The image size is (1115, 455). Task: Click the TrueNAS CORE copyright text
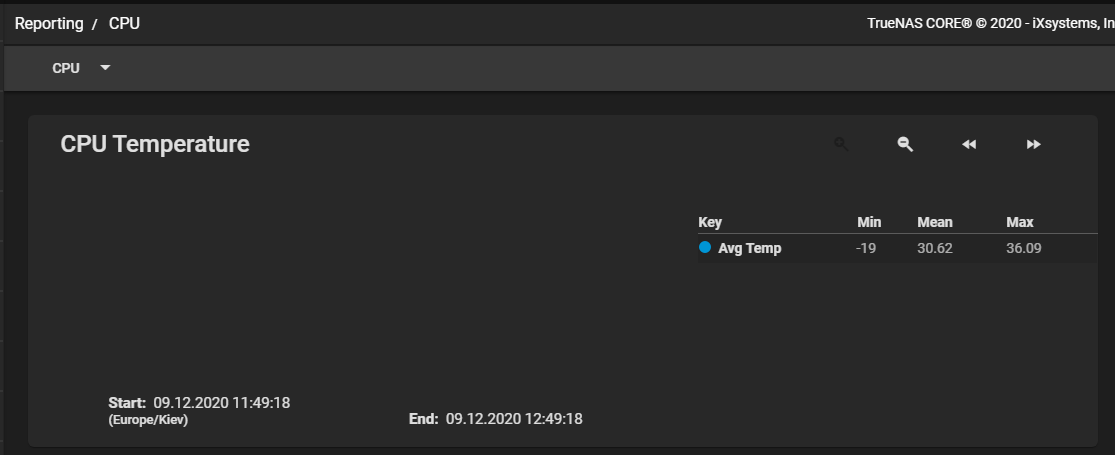[x=991, y=23]
